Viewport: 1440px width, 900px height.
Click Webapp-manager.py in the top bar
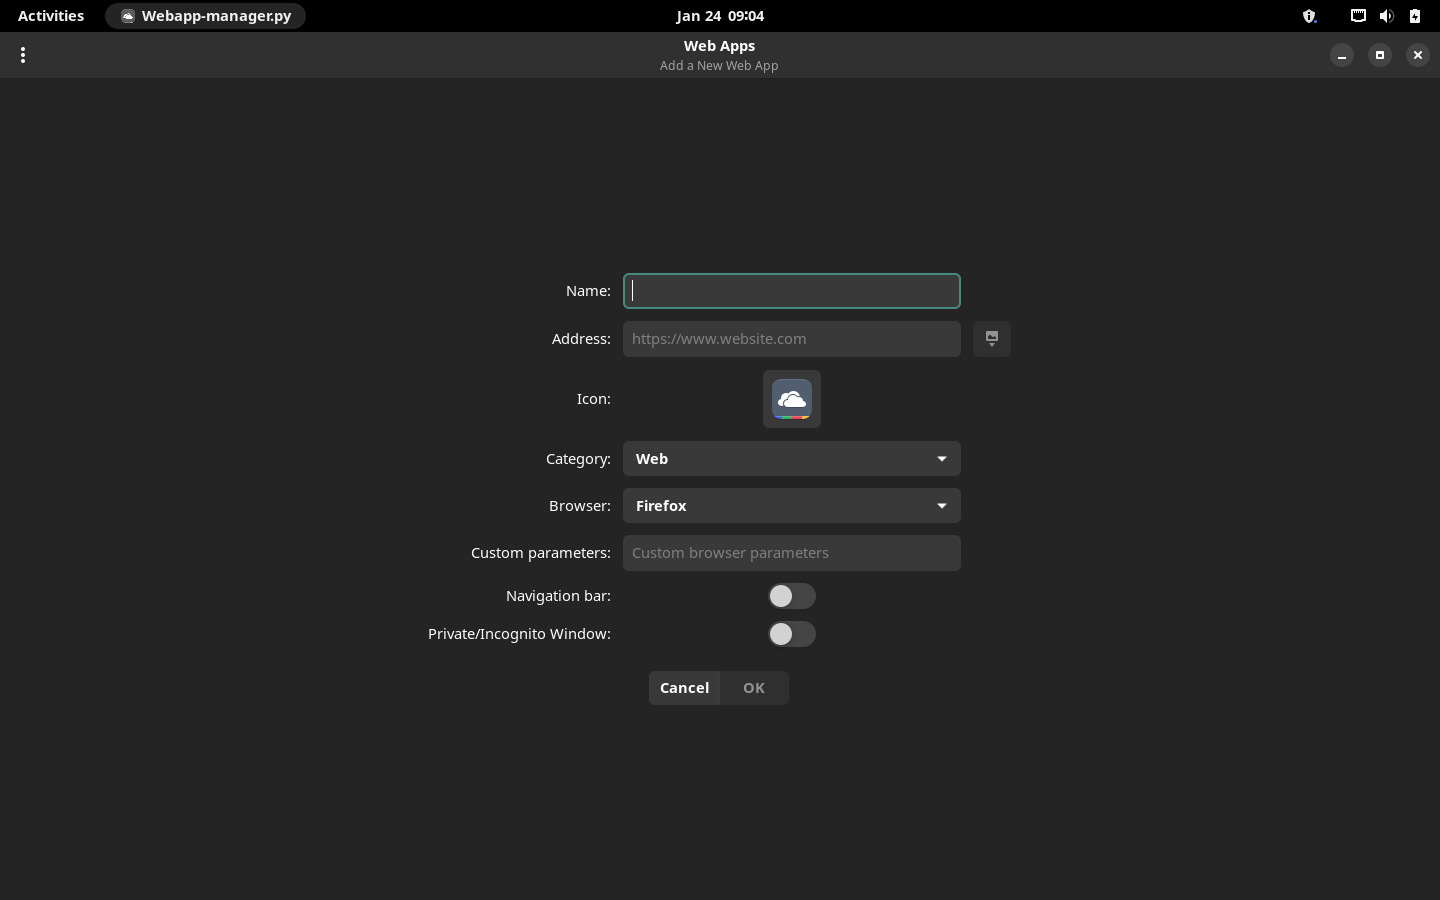click(206, 16)
